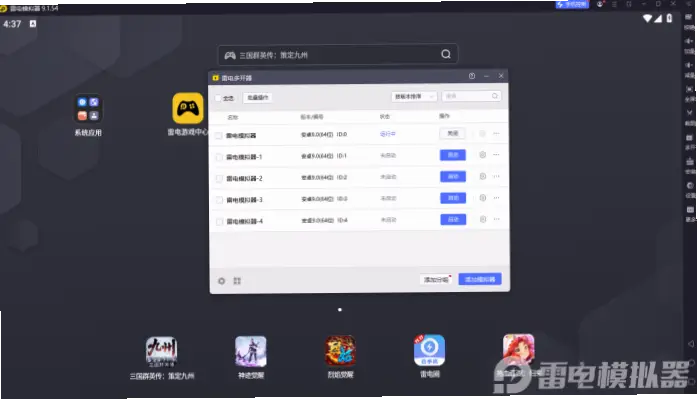
Task: Open more-options menu for 雷电模拟器-1
Action: (x=496, y=155)
